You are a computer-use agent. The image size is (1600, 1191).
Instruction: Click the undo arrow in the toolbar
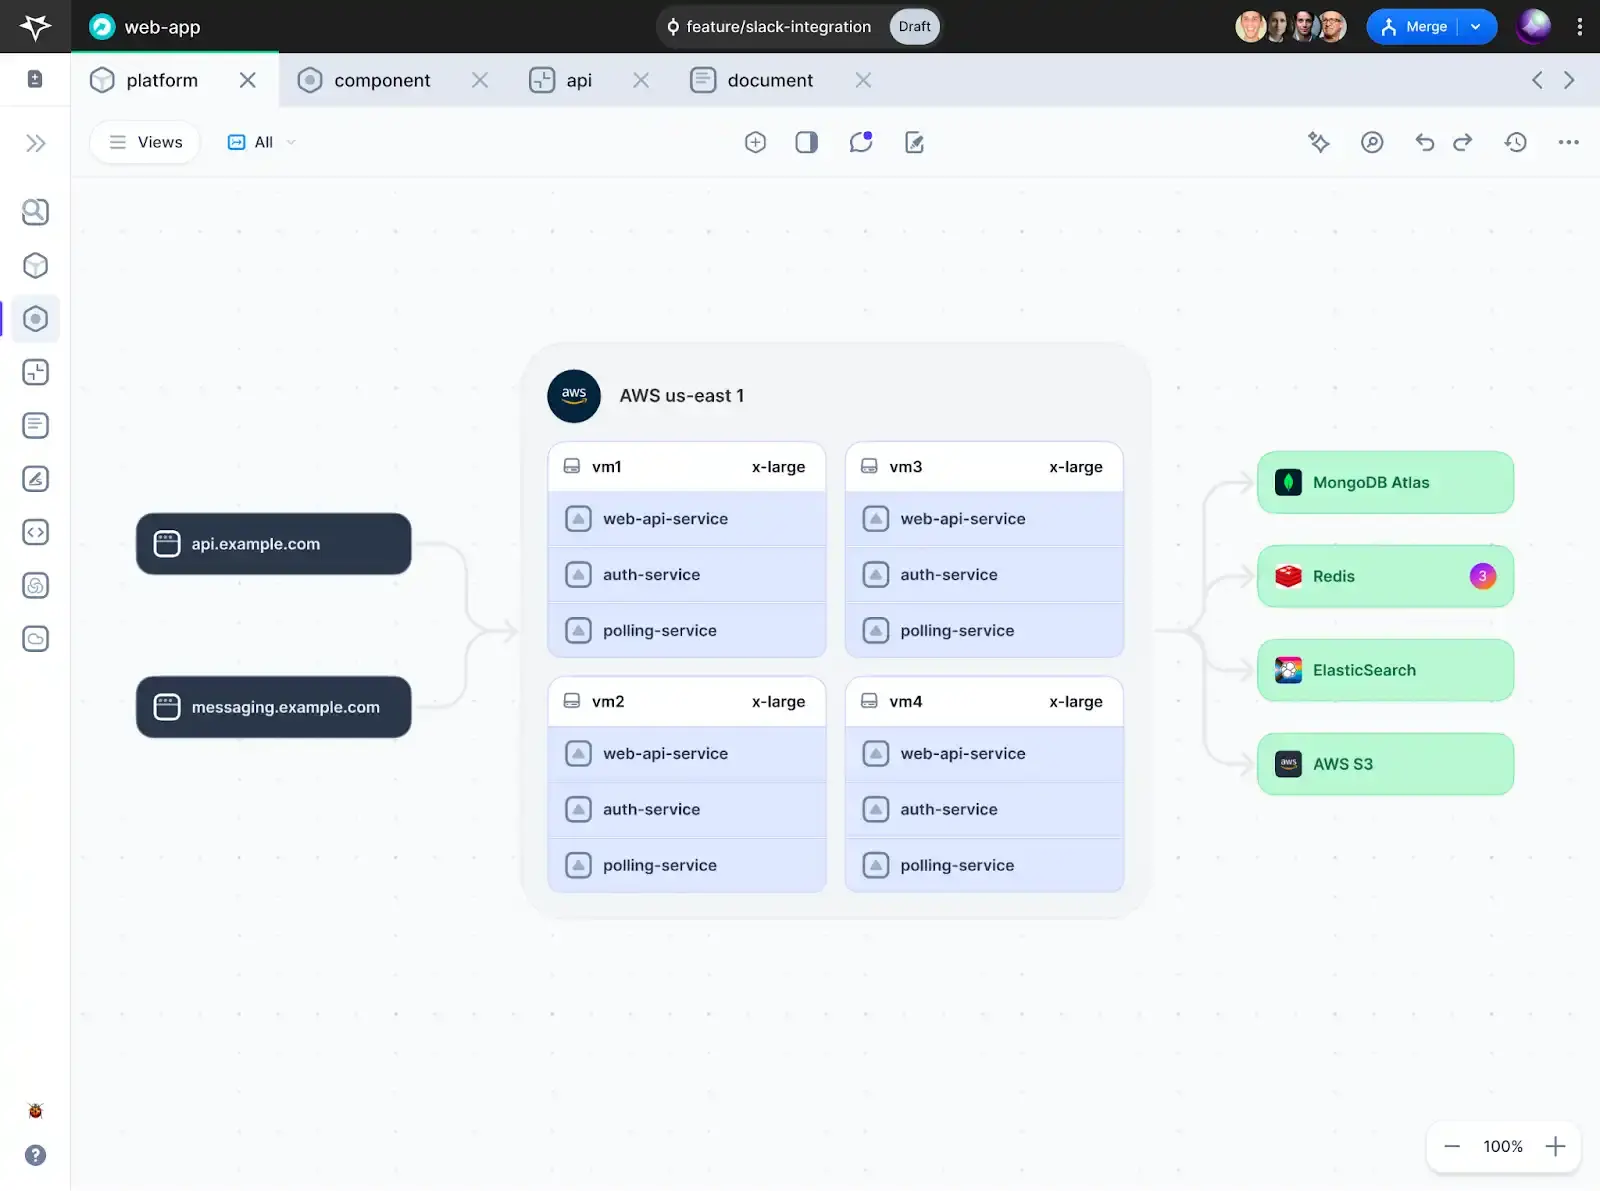point(1424,142)
